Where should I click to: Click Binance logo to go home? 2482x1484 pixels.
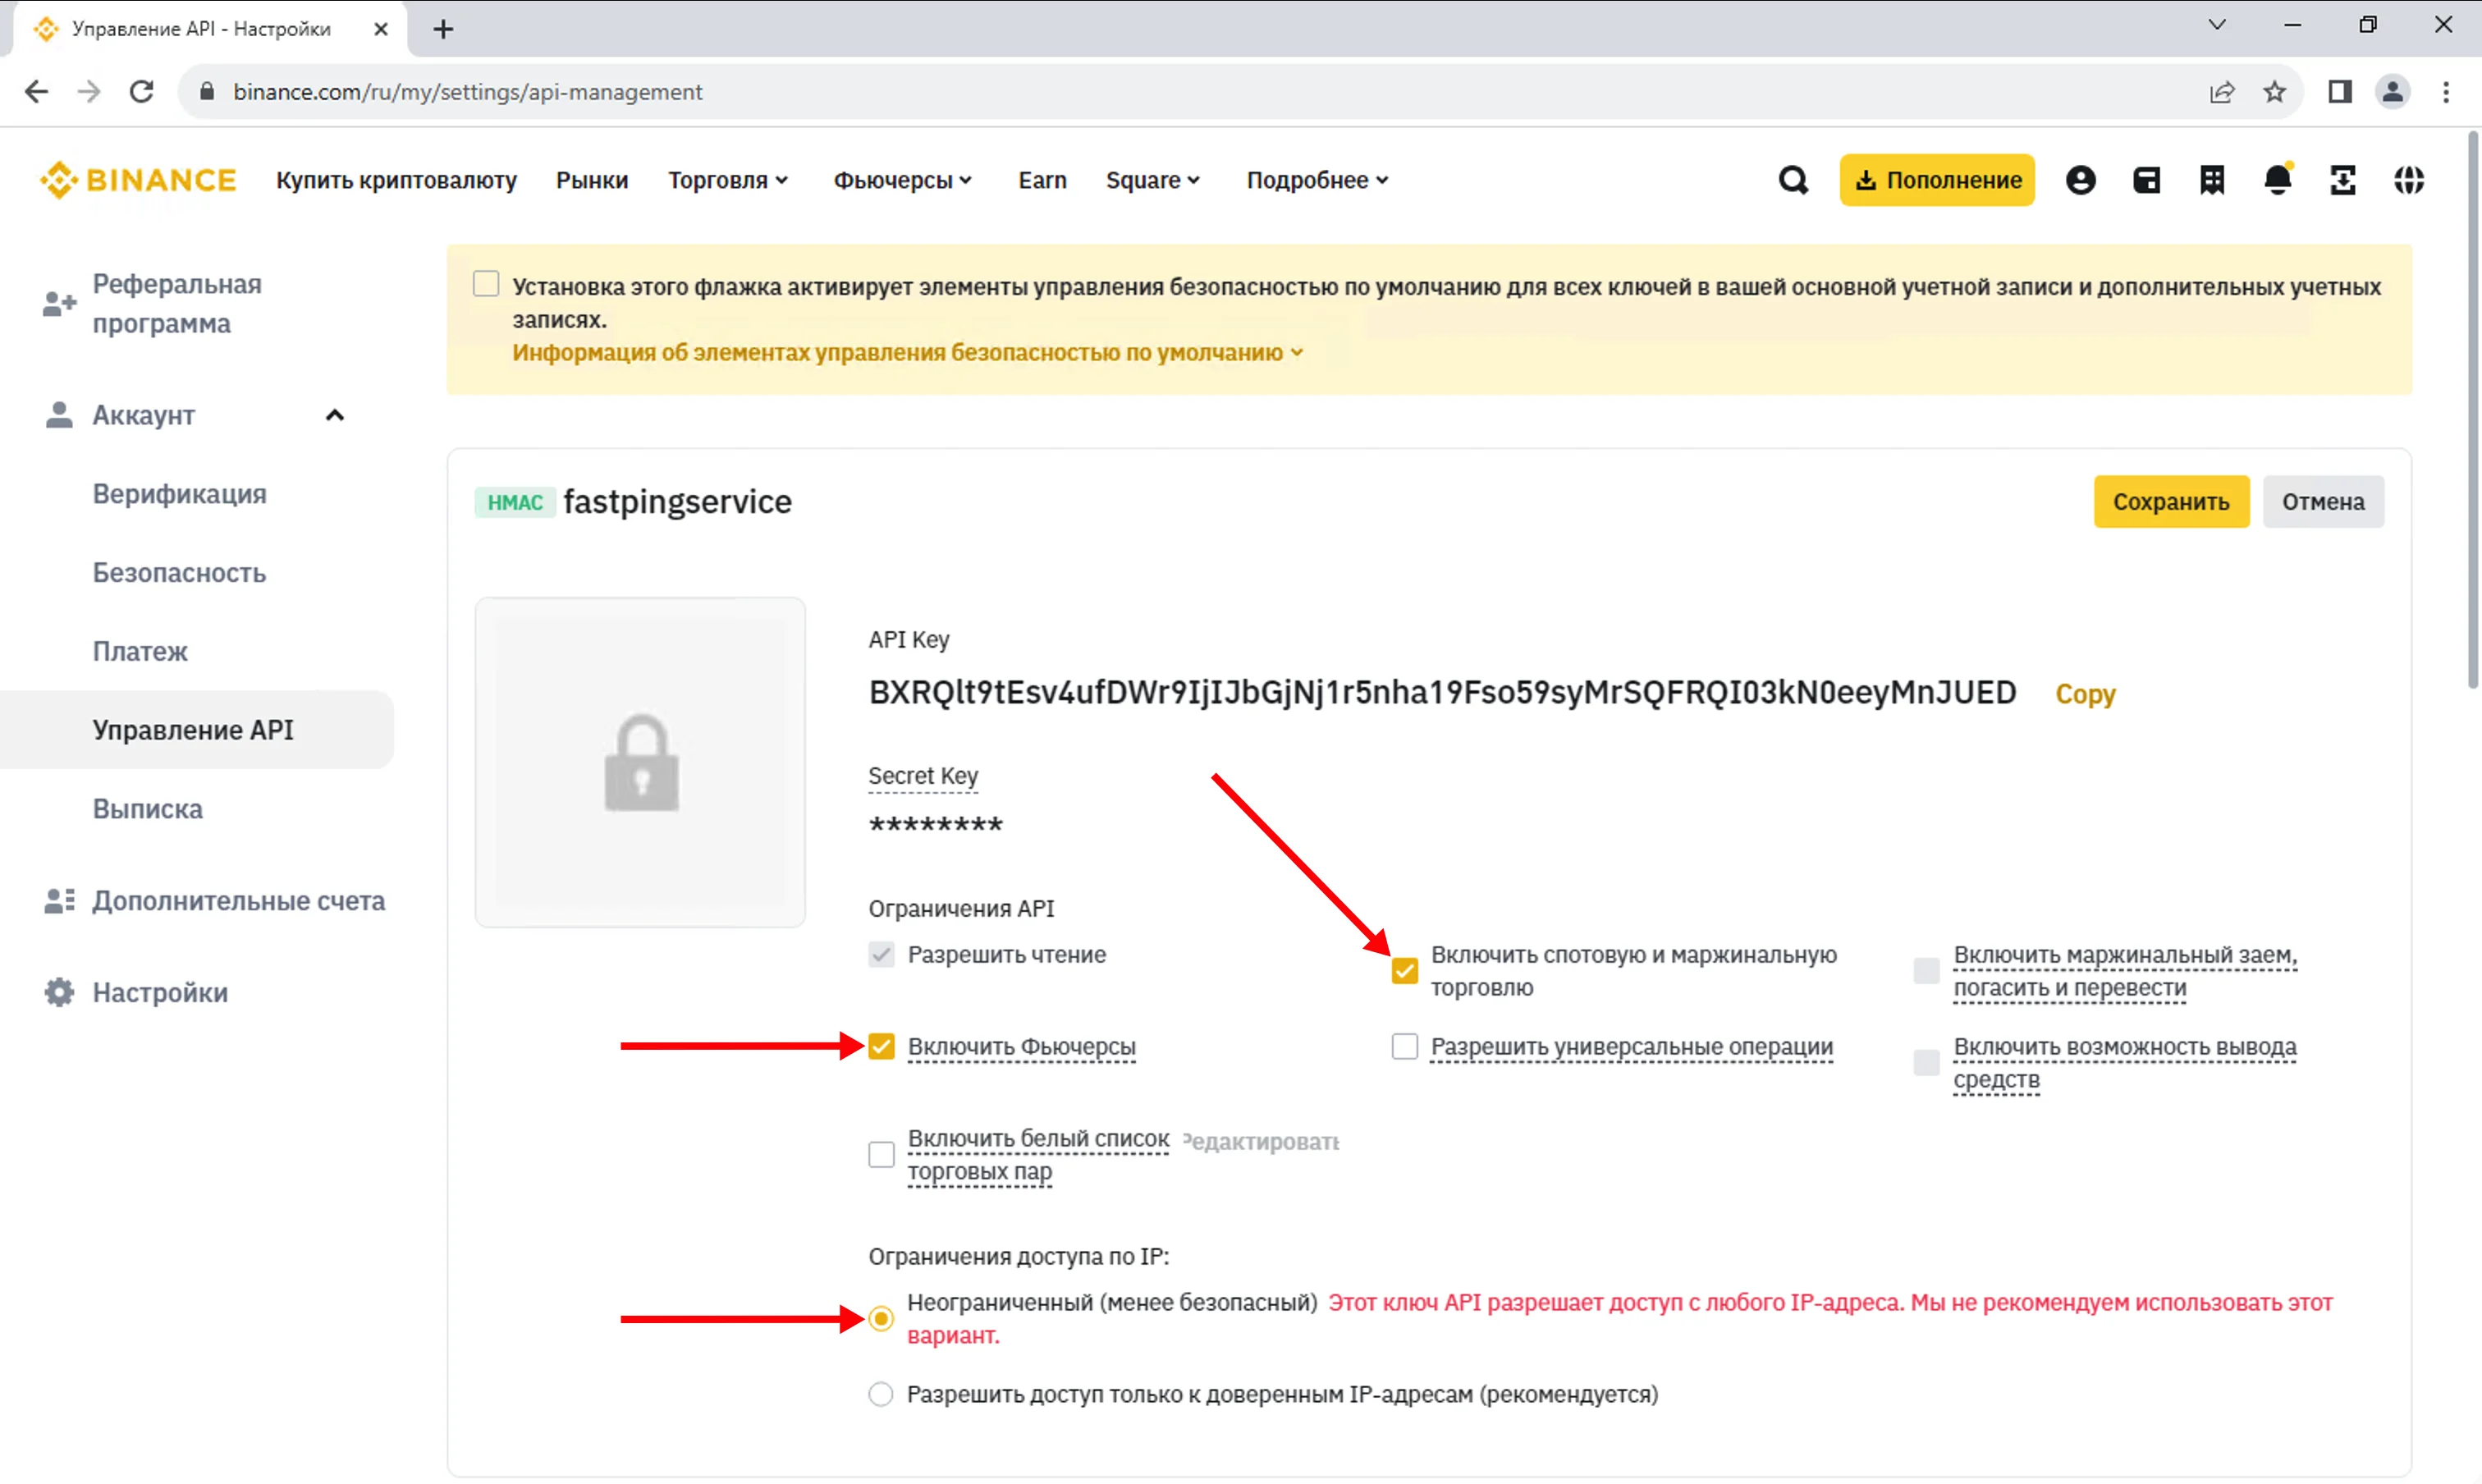pyautogui.click(x=138, y=180)
